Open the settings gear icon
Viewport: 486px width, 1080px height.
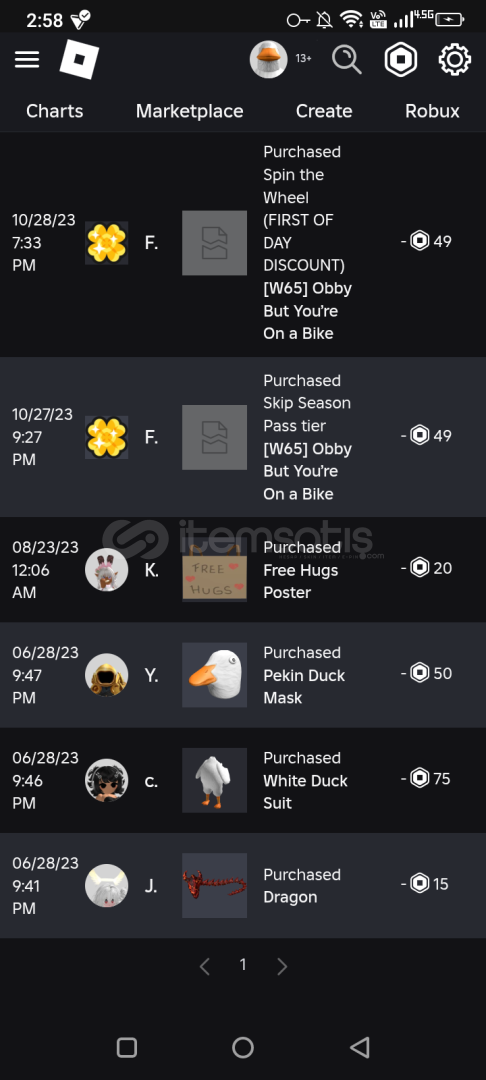[455, 60]
